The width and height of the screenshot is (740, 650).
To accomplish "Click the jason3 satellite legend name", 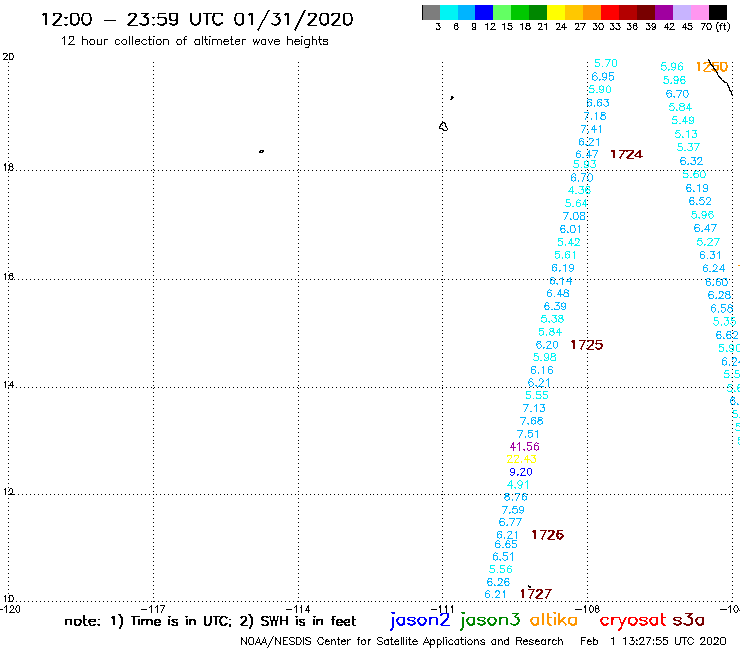I will coord(490,620).
